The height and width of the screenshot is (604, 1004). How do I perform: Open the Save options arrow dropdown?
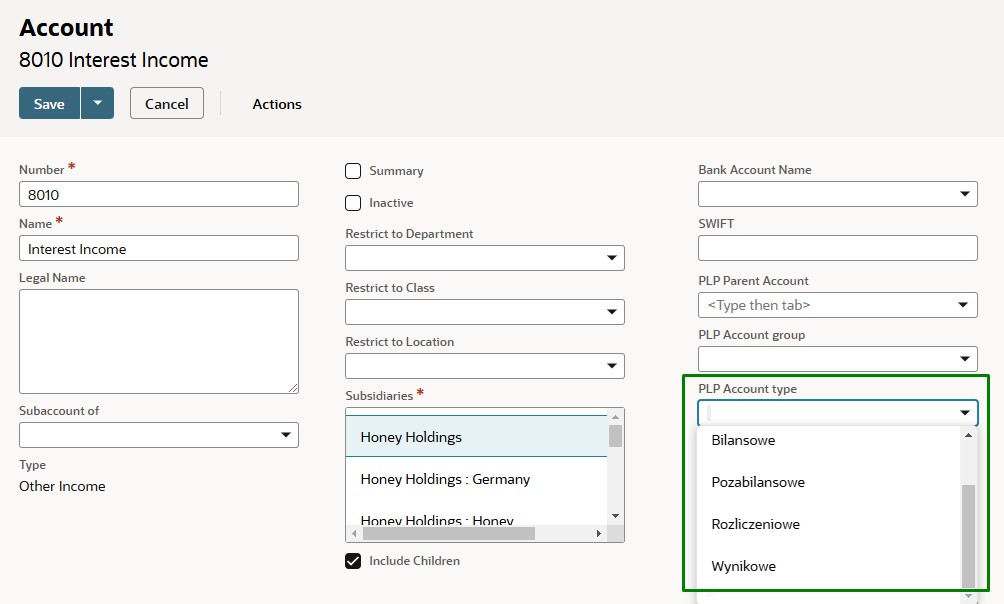click(97, 104)
